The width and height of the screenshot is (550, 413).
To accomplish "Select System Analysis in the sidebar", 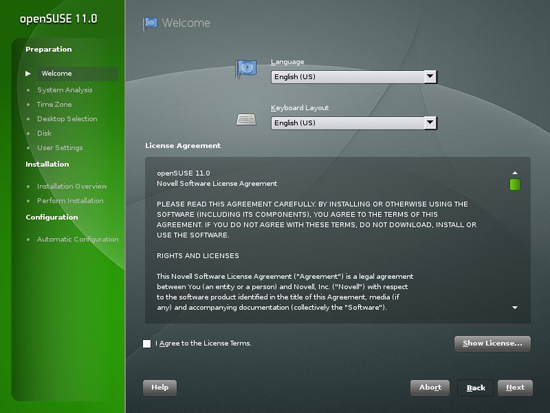I will pos(65,90).
